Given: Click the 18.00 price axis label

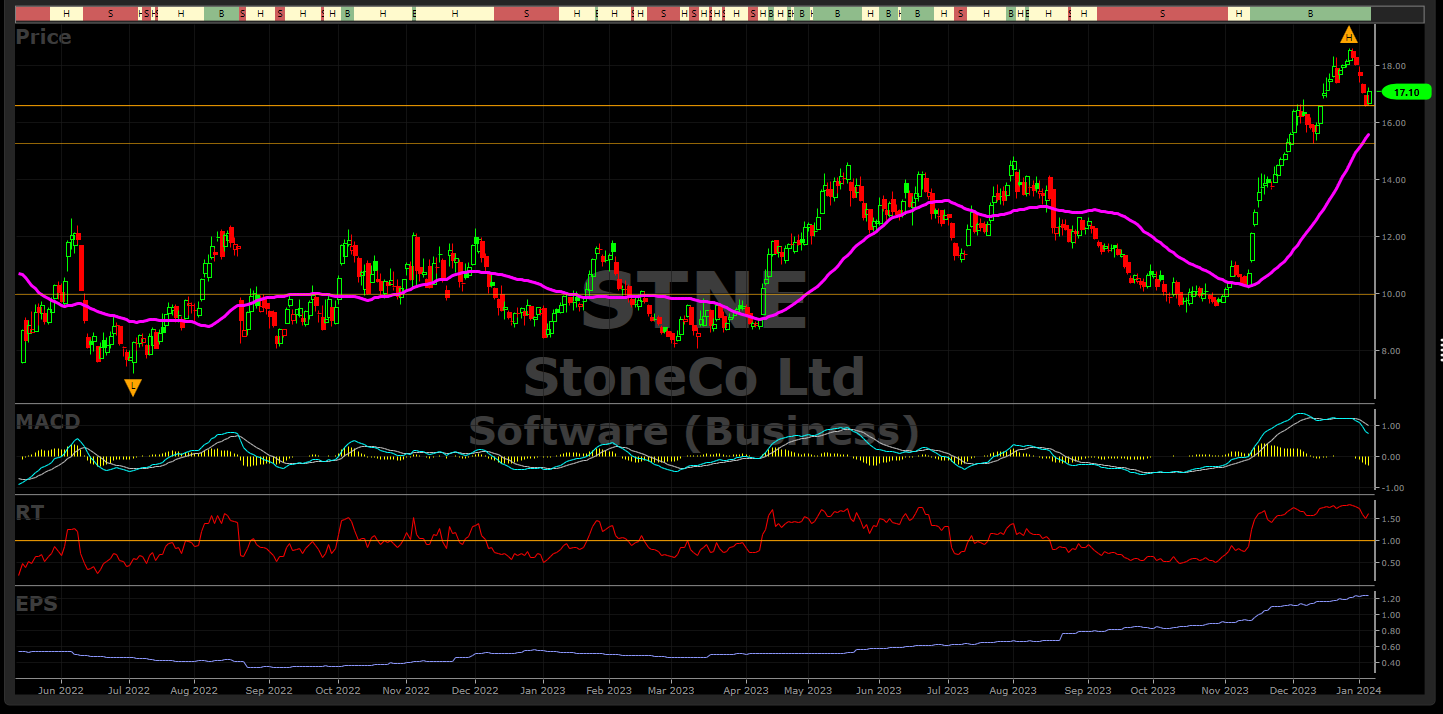Looking at the screenshot, I should point(1394,66).
